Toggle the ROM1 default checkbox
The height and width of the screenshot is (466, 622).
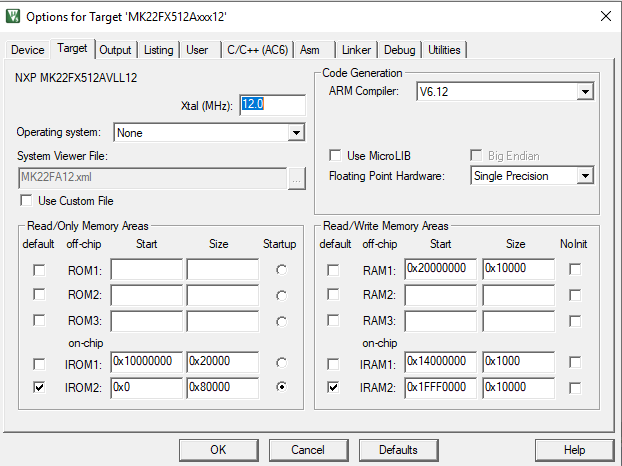(39, 270)
